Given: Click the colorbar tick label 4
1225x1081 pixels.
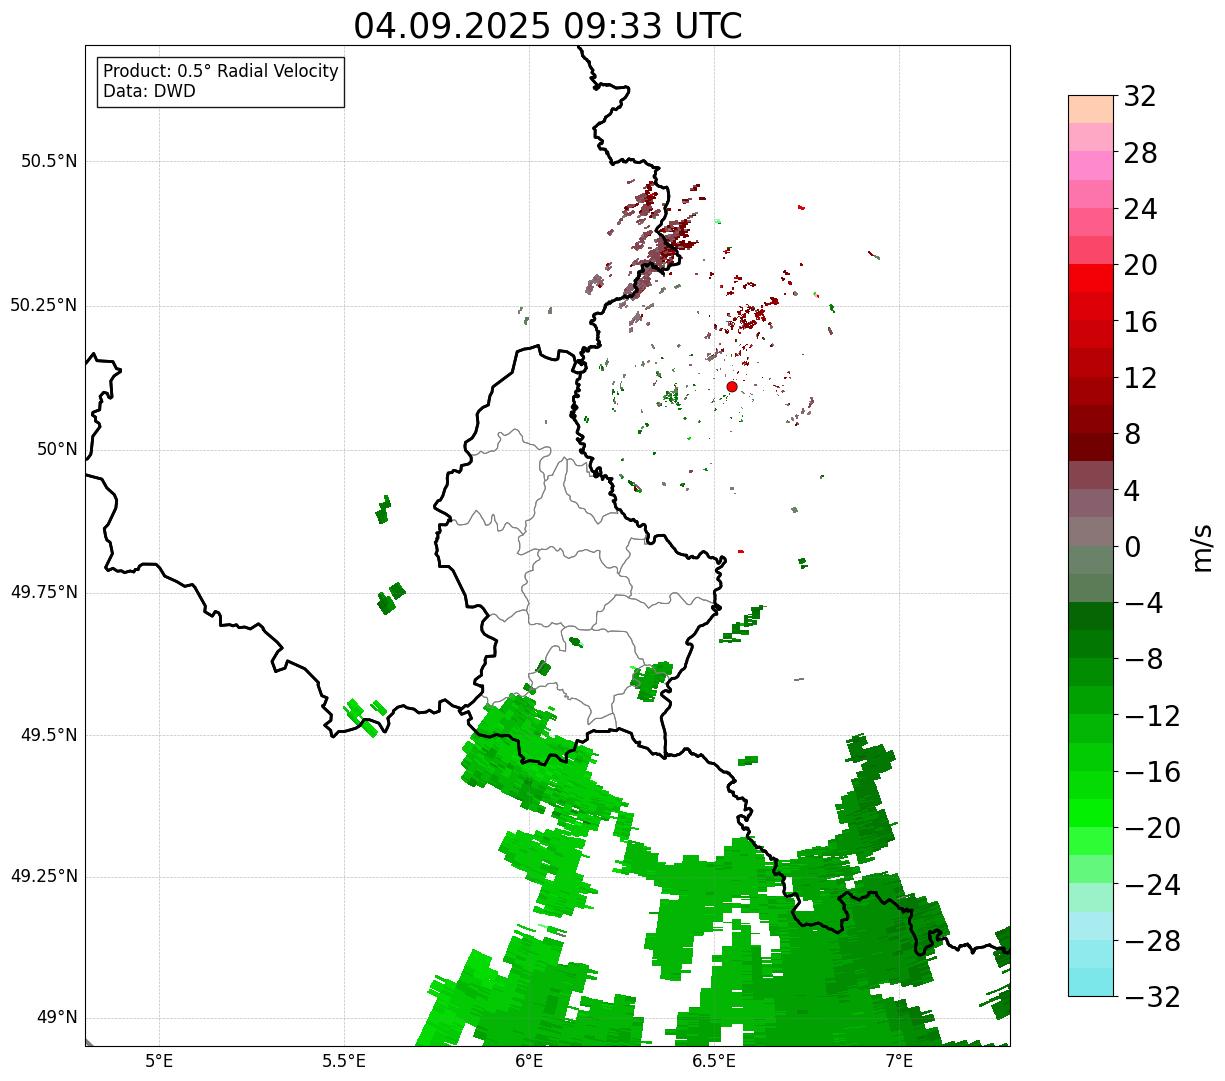Looking at the screenshot, I should [x=1132, y=490].
